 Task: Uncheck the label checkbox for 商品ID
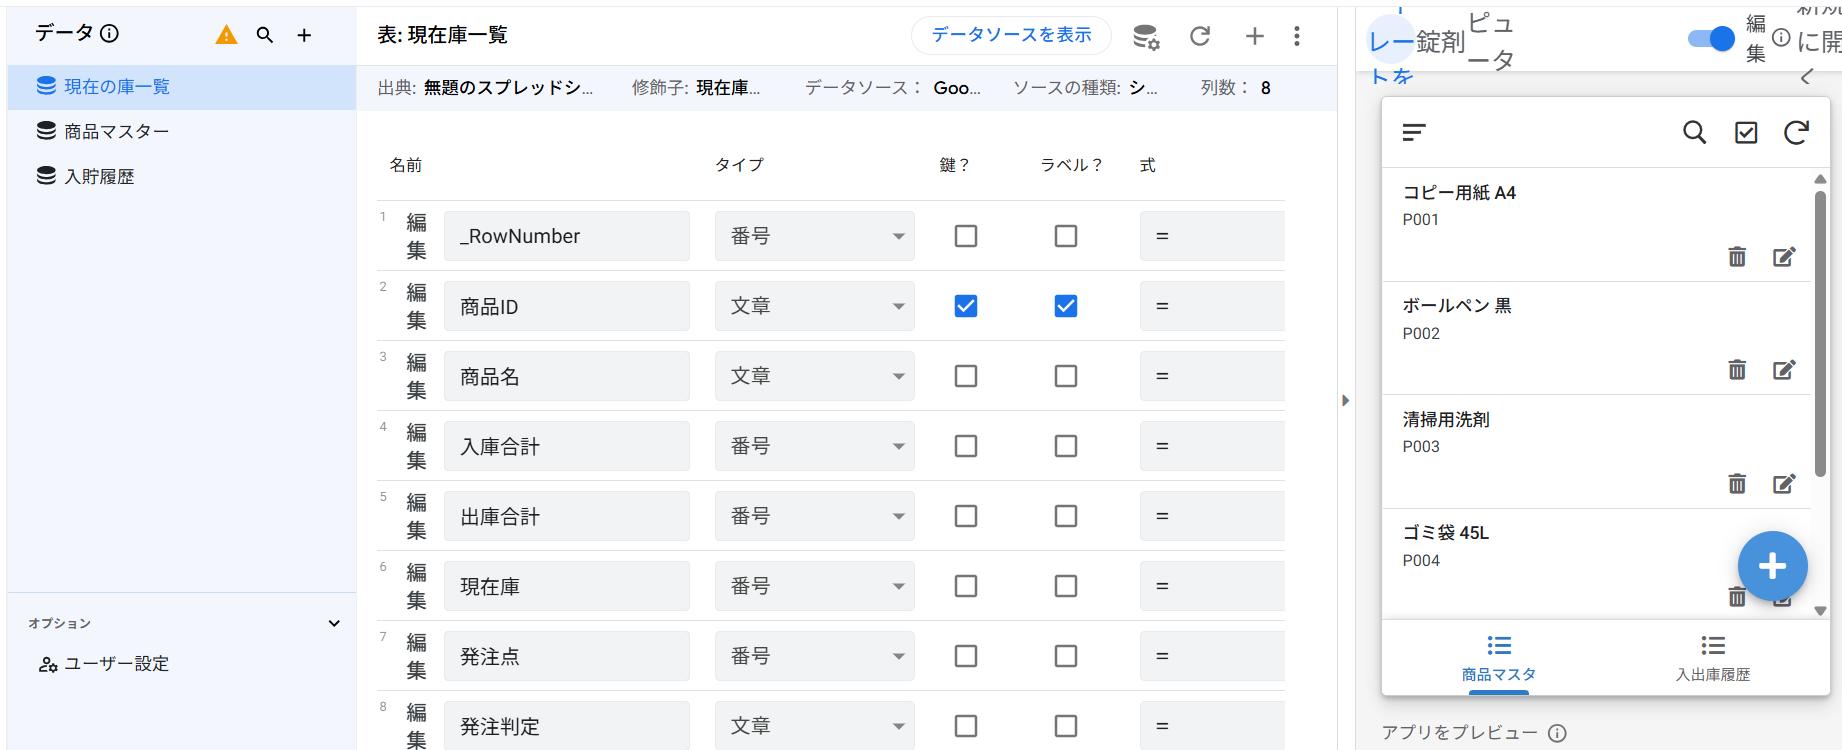[x=1066, y=306]
